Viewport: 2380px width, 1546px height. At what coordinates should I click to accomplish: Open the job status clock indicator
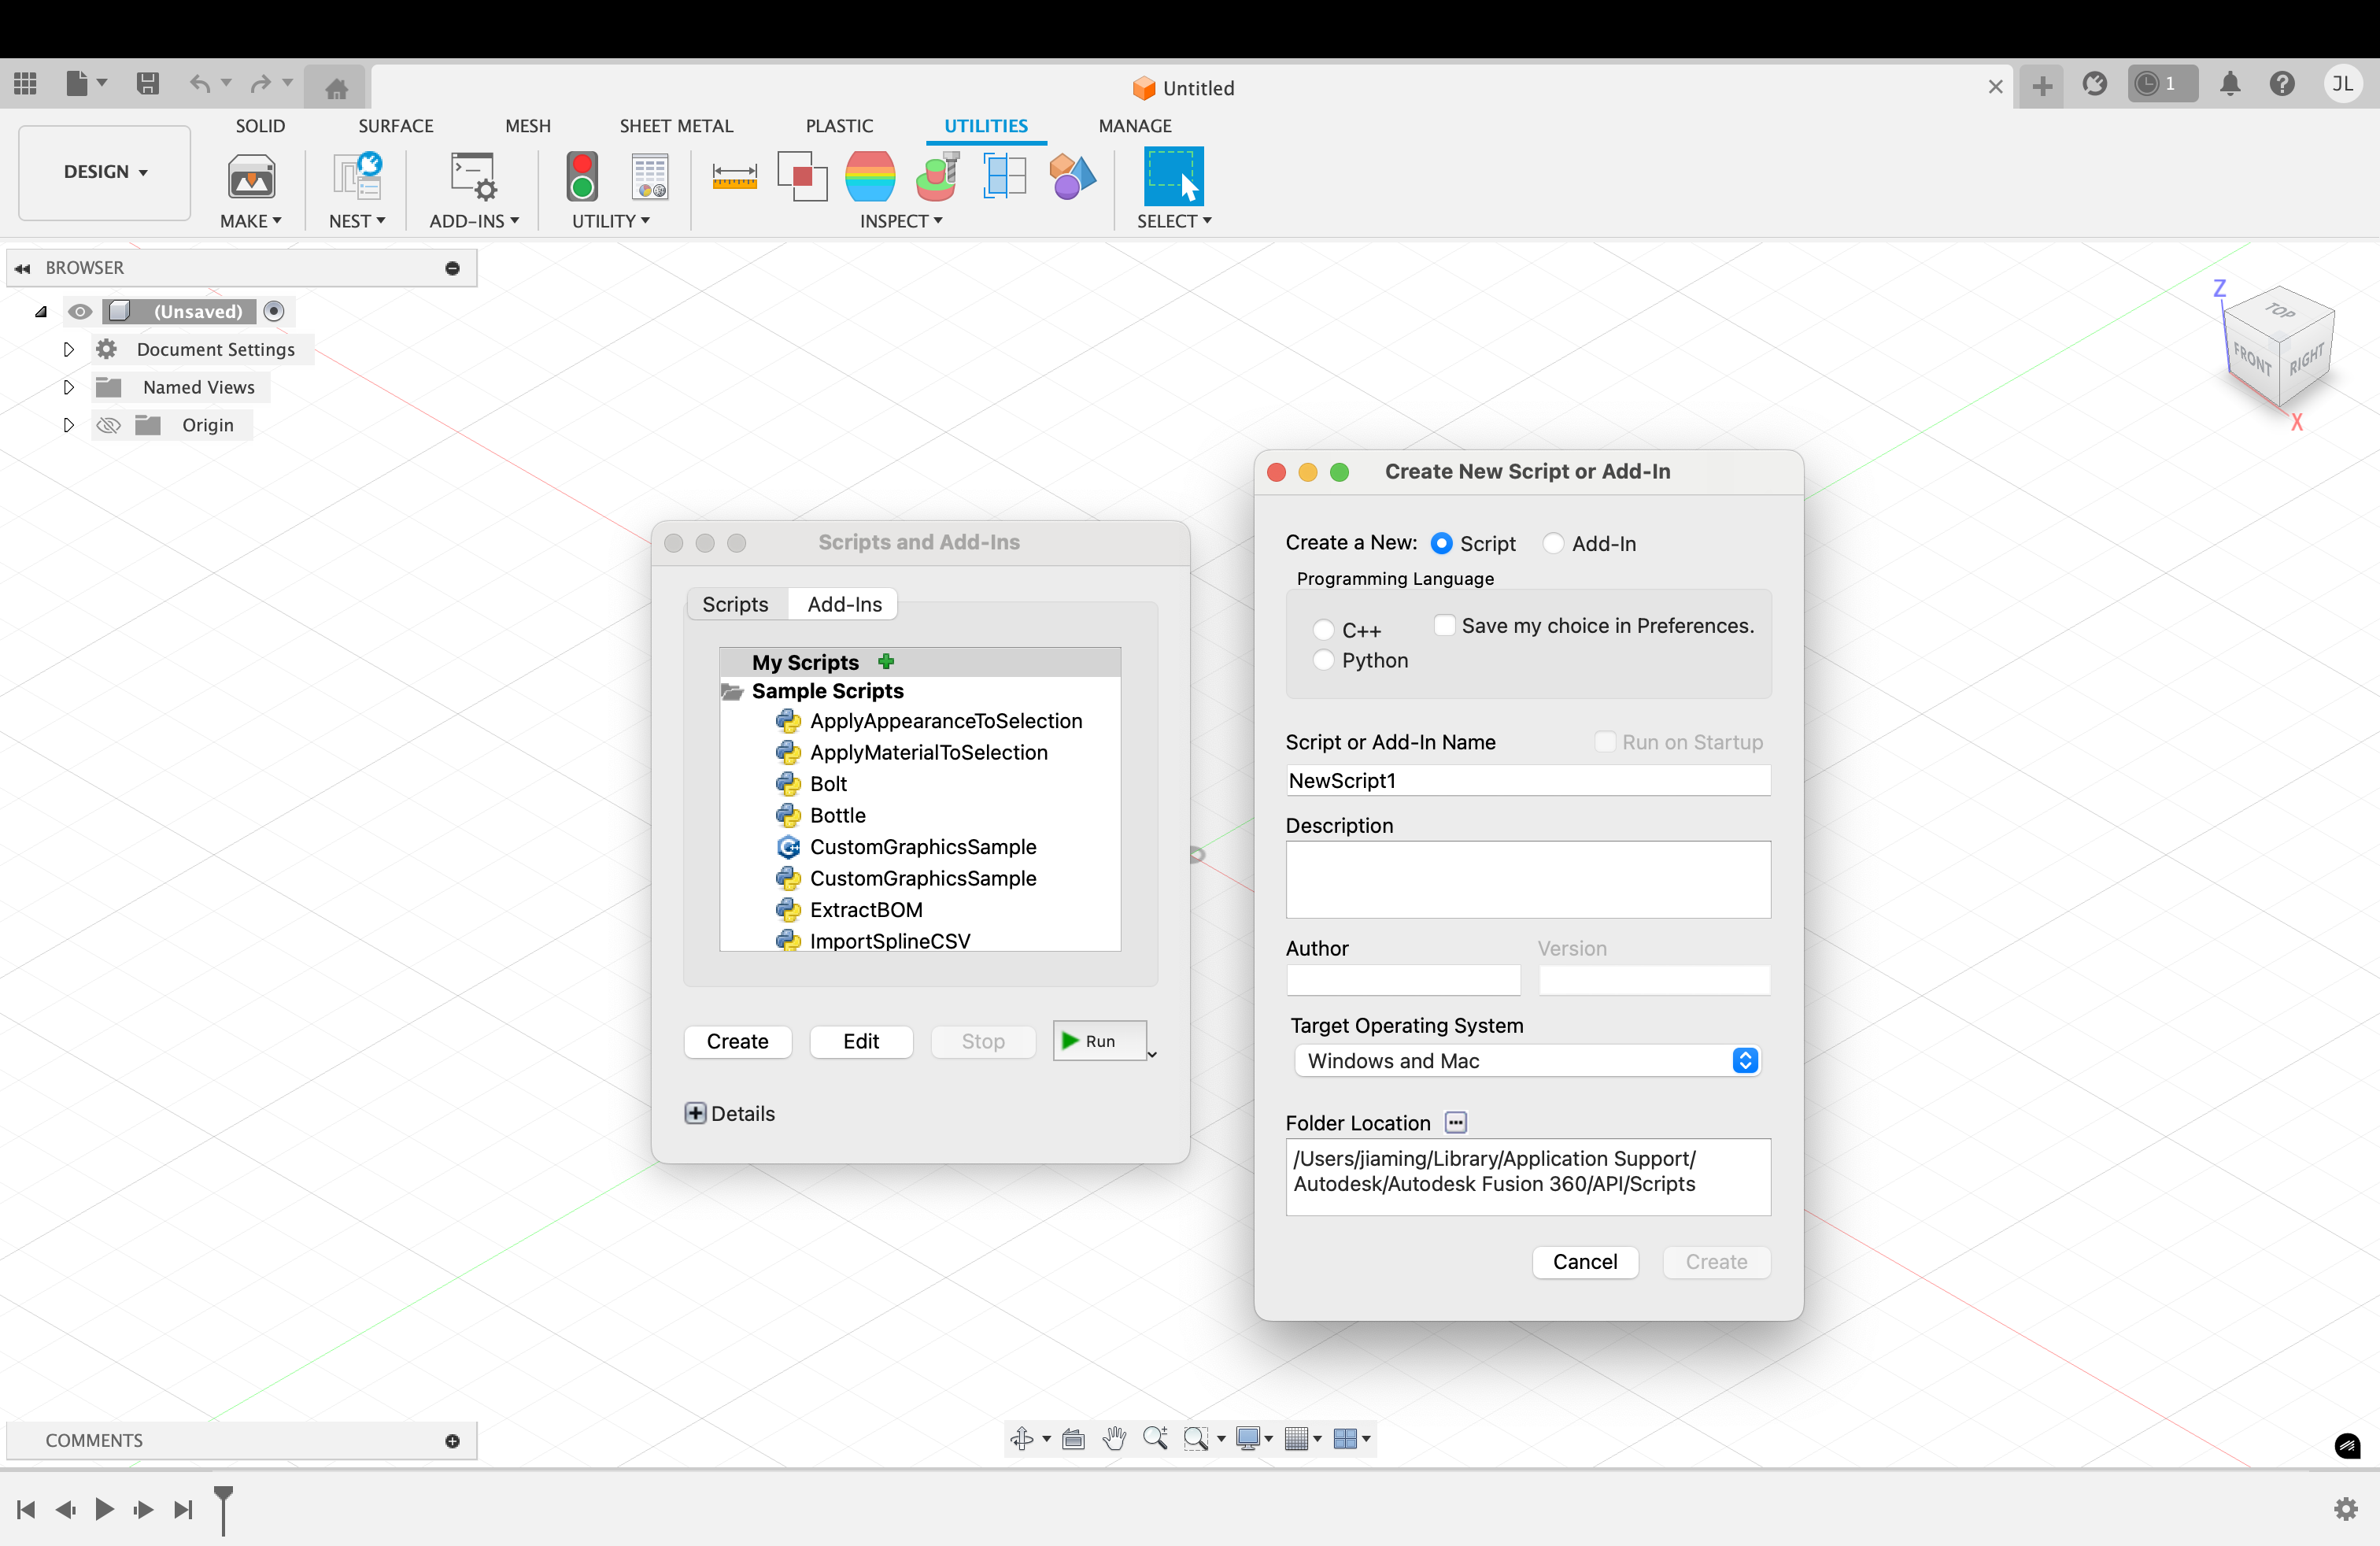(2162, 84)
